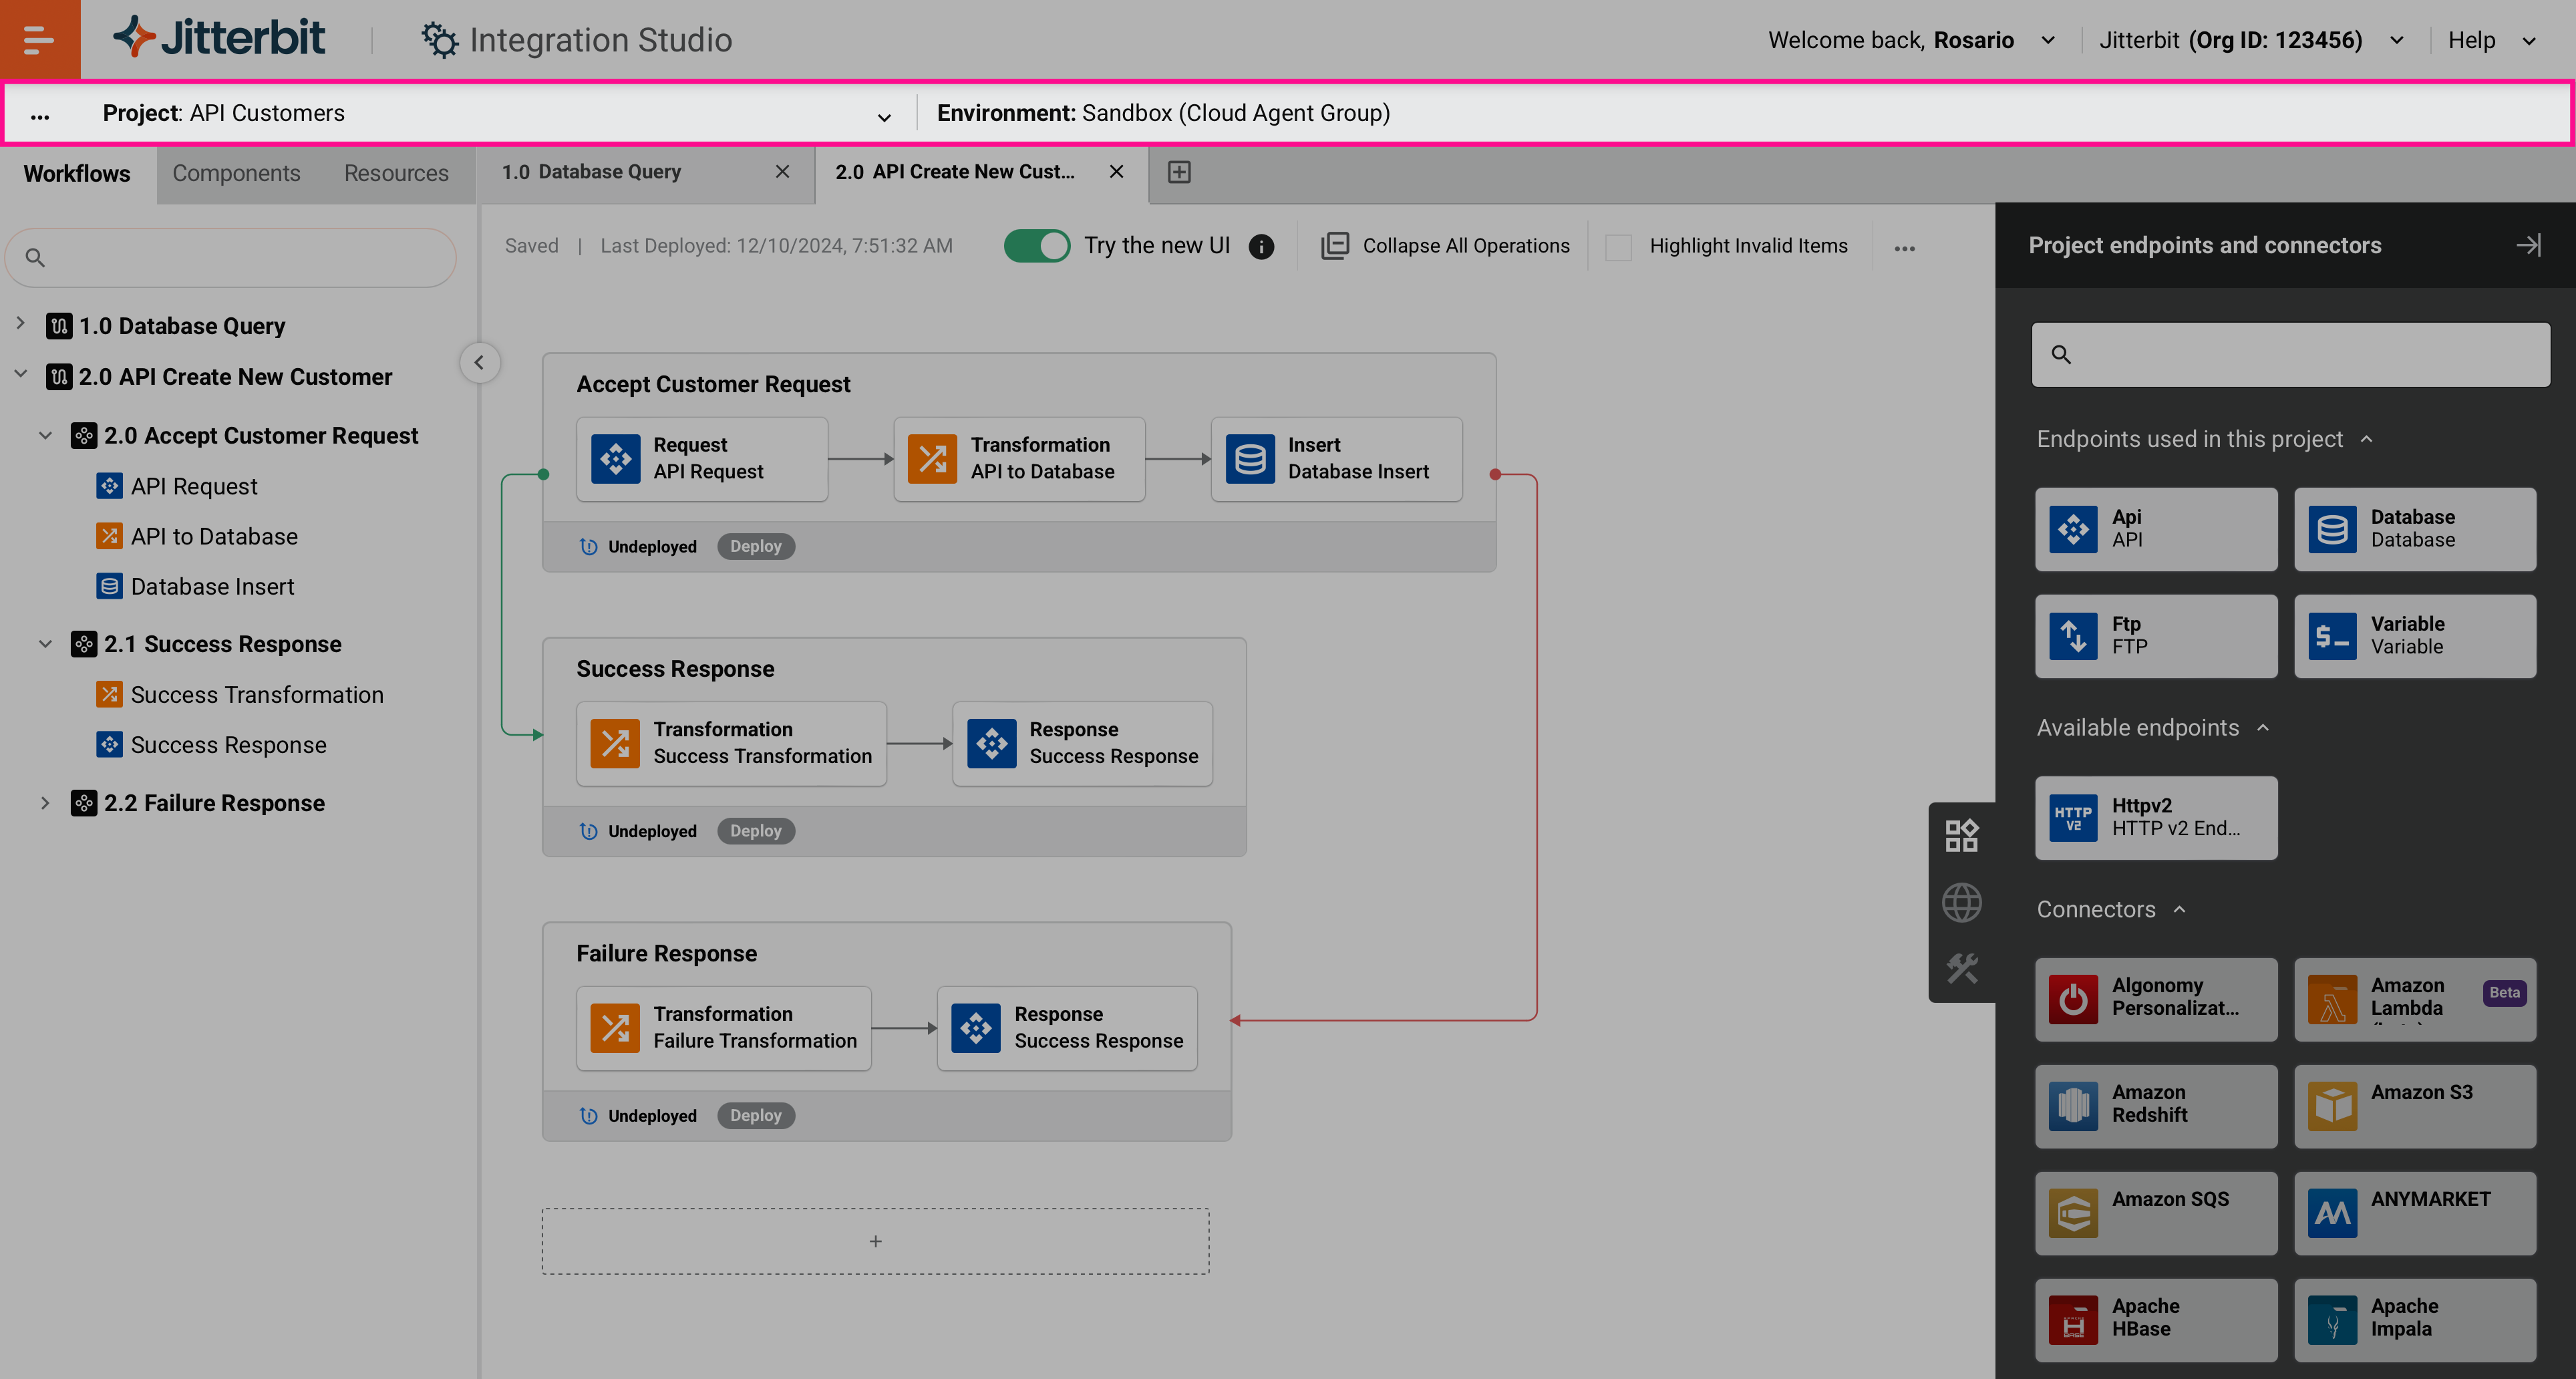This screenshot has height=1379, width=2576.
Task: Check the Highlight Invalid Items checkbox
Action: coord(1617,247)
